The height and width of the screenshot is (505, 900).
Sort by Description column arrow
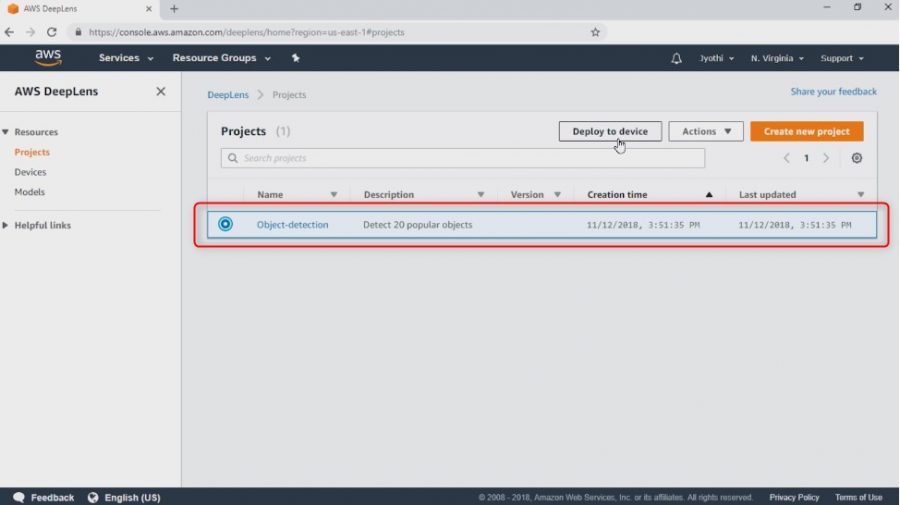point(481,195)
